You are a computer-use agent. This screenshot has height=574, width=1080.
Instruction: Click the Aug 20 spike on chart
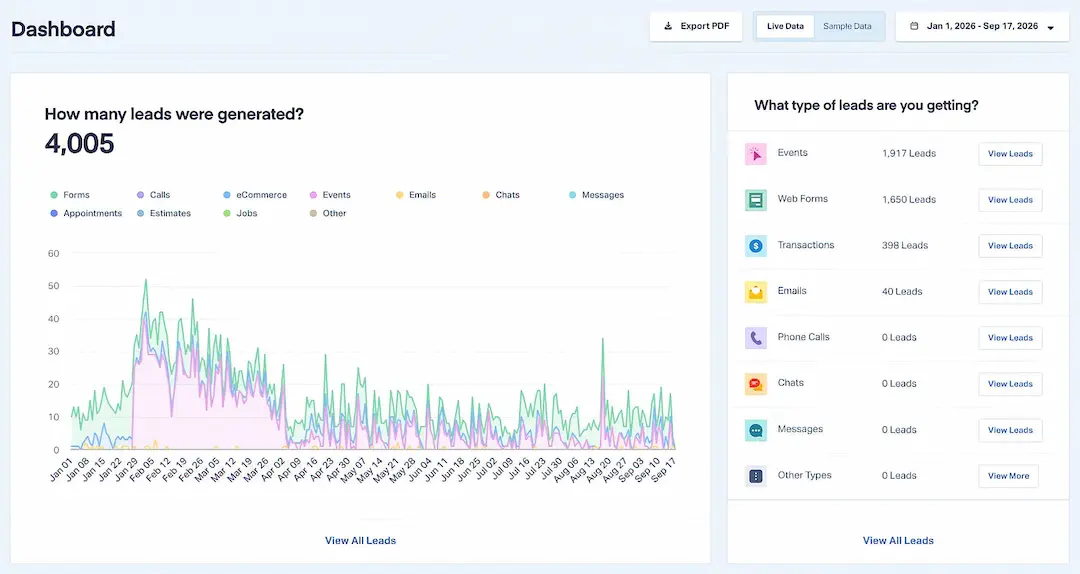pyautogui.click(x=603, y=339)
